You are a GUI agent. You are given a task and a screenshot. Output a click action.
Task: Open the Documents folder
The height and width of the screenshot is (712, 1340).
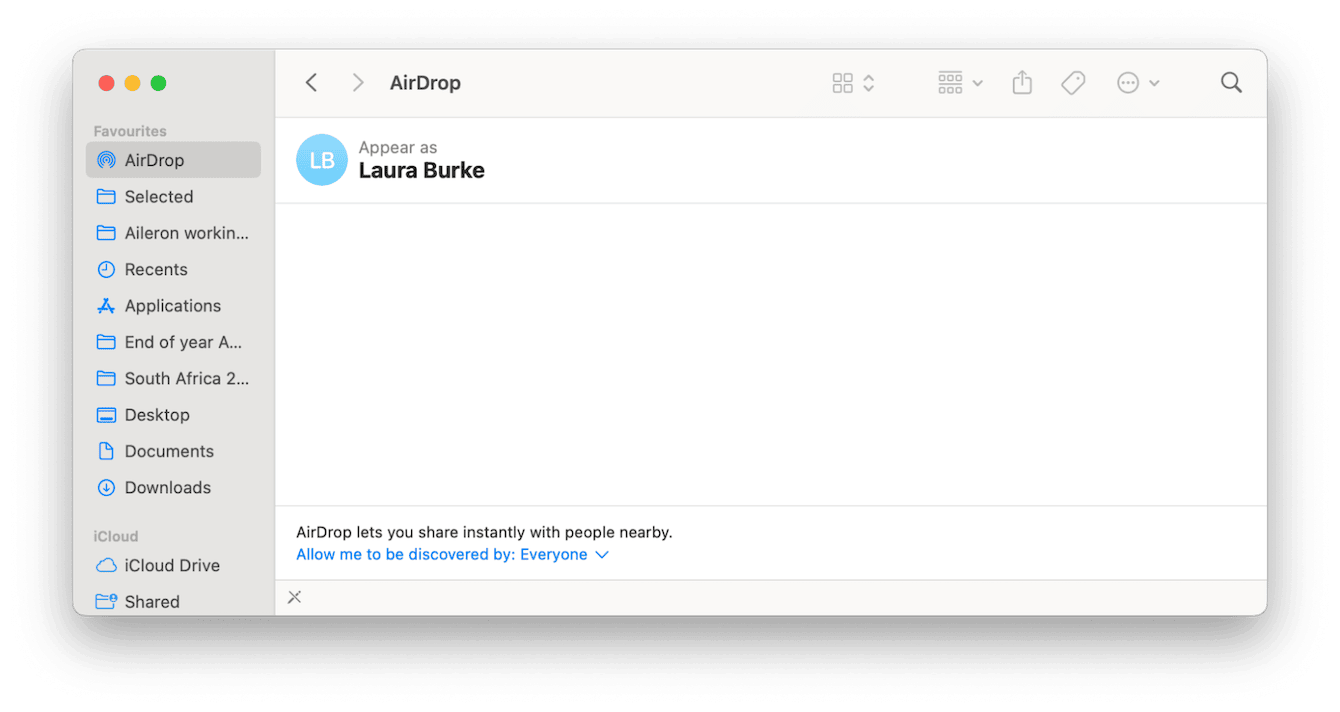(169, 451)
